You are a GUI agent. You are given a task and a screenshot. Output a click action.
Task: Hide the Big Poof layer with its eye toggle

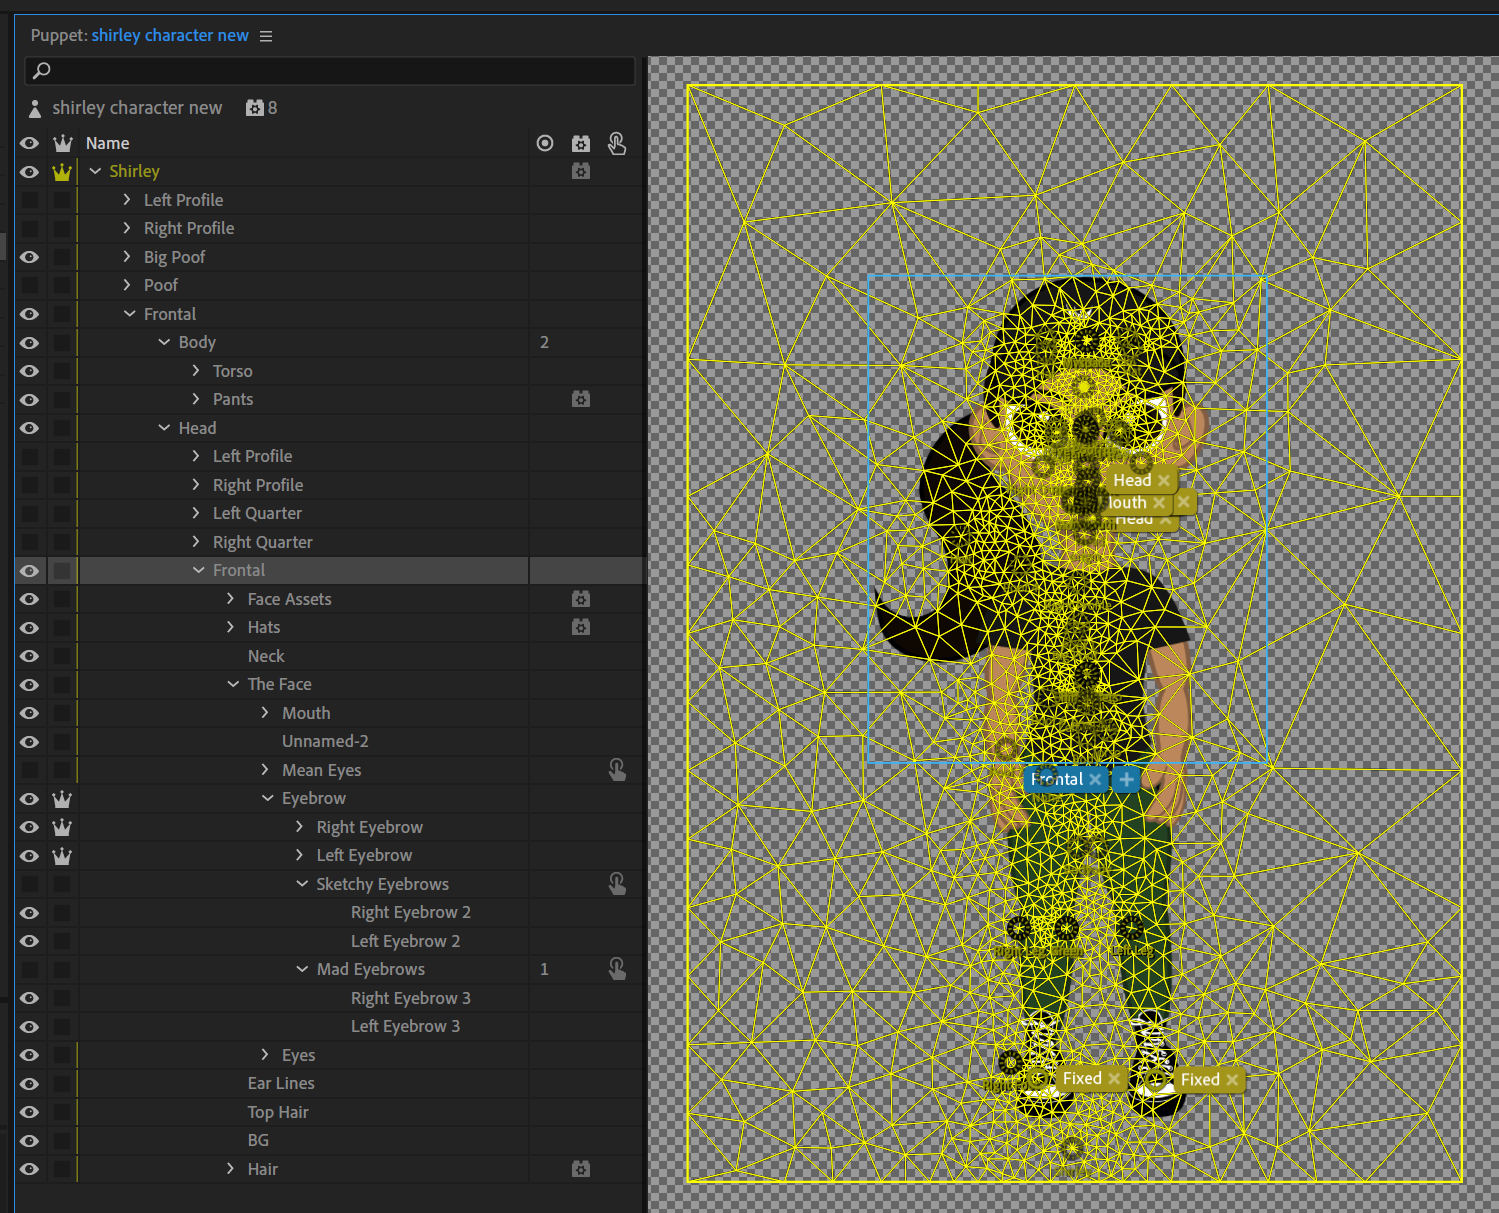coord(29,257)
